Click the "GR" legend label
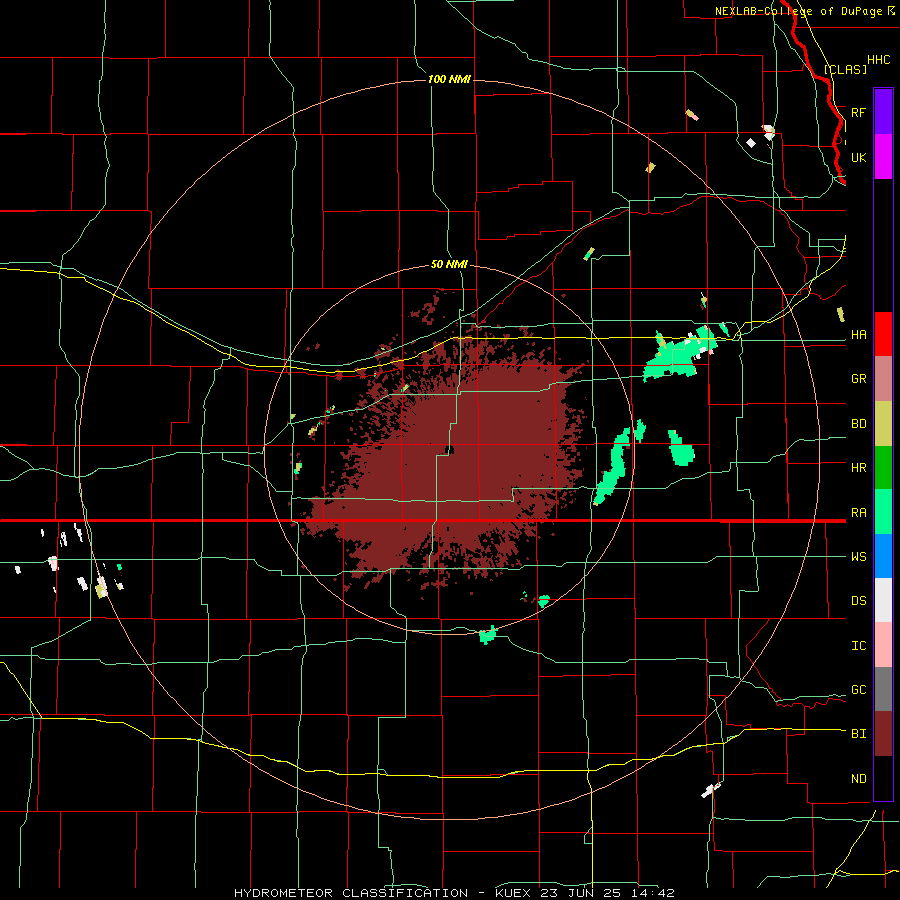900x900 pixels. pos(858,379)
